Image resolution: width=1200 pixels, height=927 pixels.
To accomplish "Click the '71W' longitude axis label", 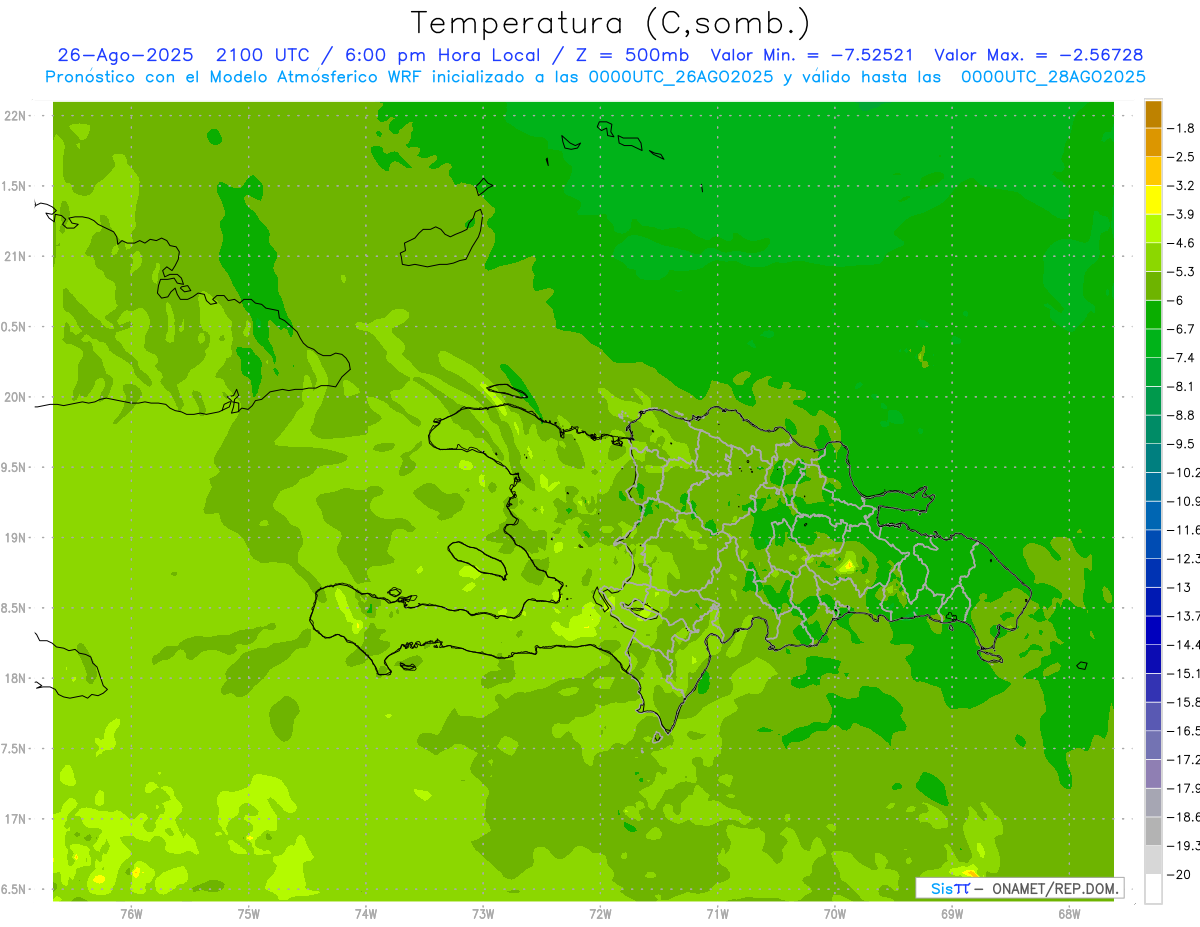I will point(717,914).
